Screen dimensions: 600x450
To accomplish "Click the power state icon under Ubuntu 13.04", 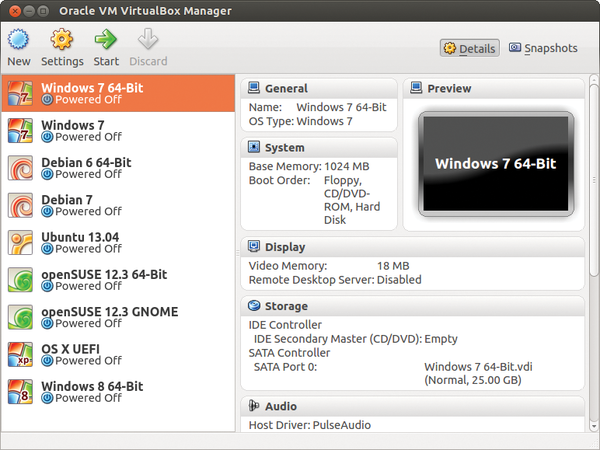I will point(47,249).
